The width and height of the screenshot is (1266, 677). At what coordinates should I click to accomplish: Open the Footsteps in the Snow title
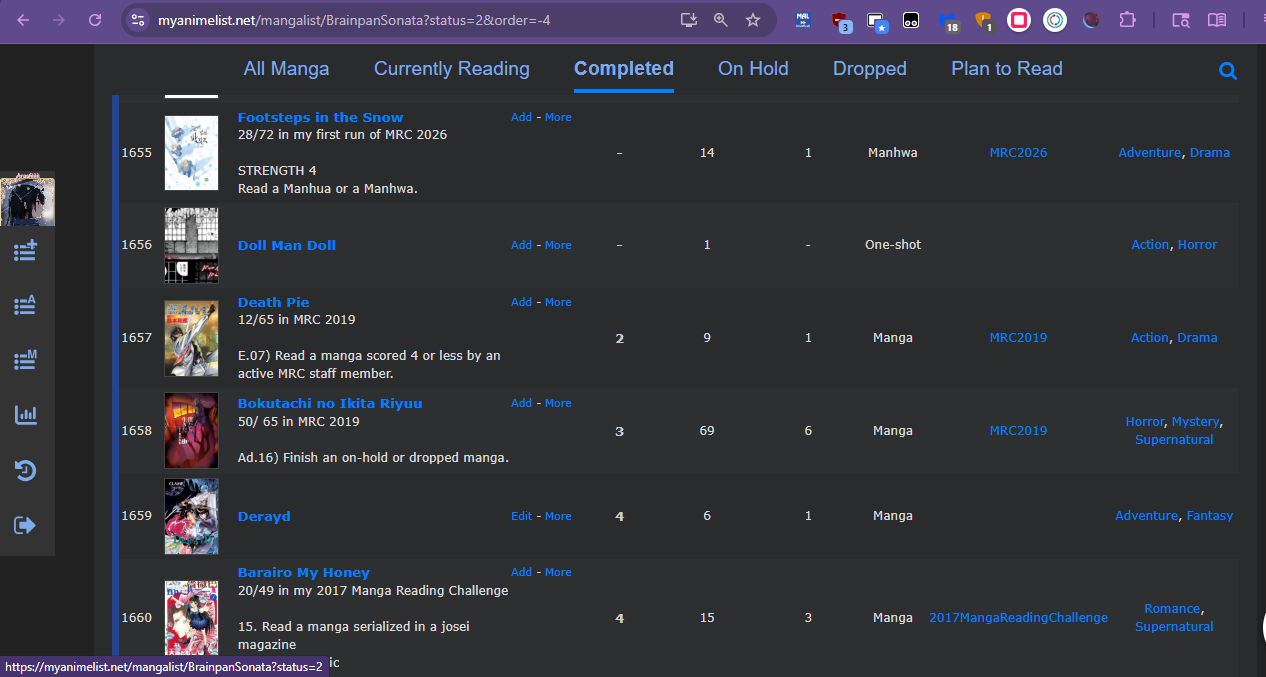pyautogui.click(x=320, y=117)
